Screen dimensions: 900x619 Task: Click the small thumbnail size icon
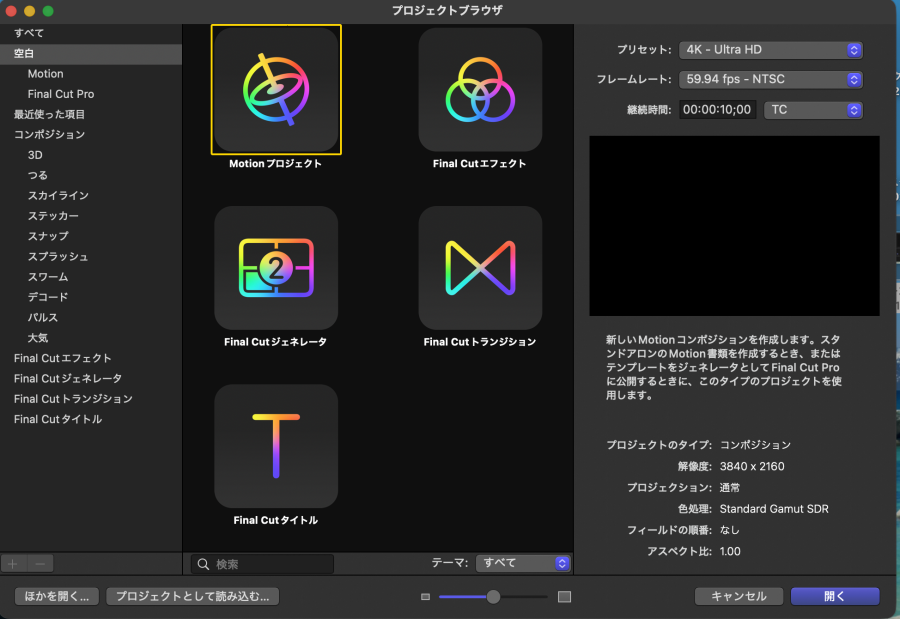coord(425,597)
